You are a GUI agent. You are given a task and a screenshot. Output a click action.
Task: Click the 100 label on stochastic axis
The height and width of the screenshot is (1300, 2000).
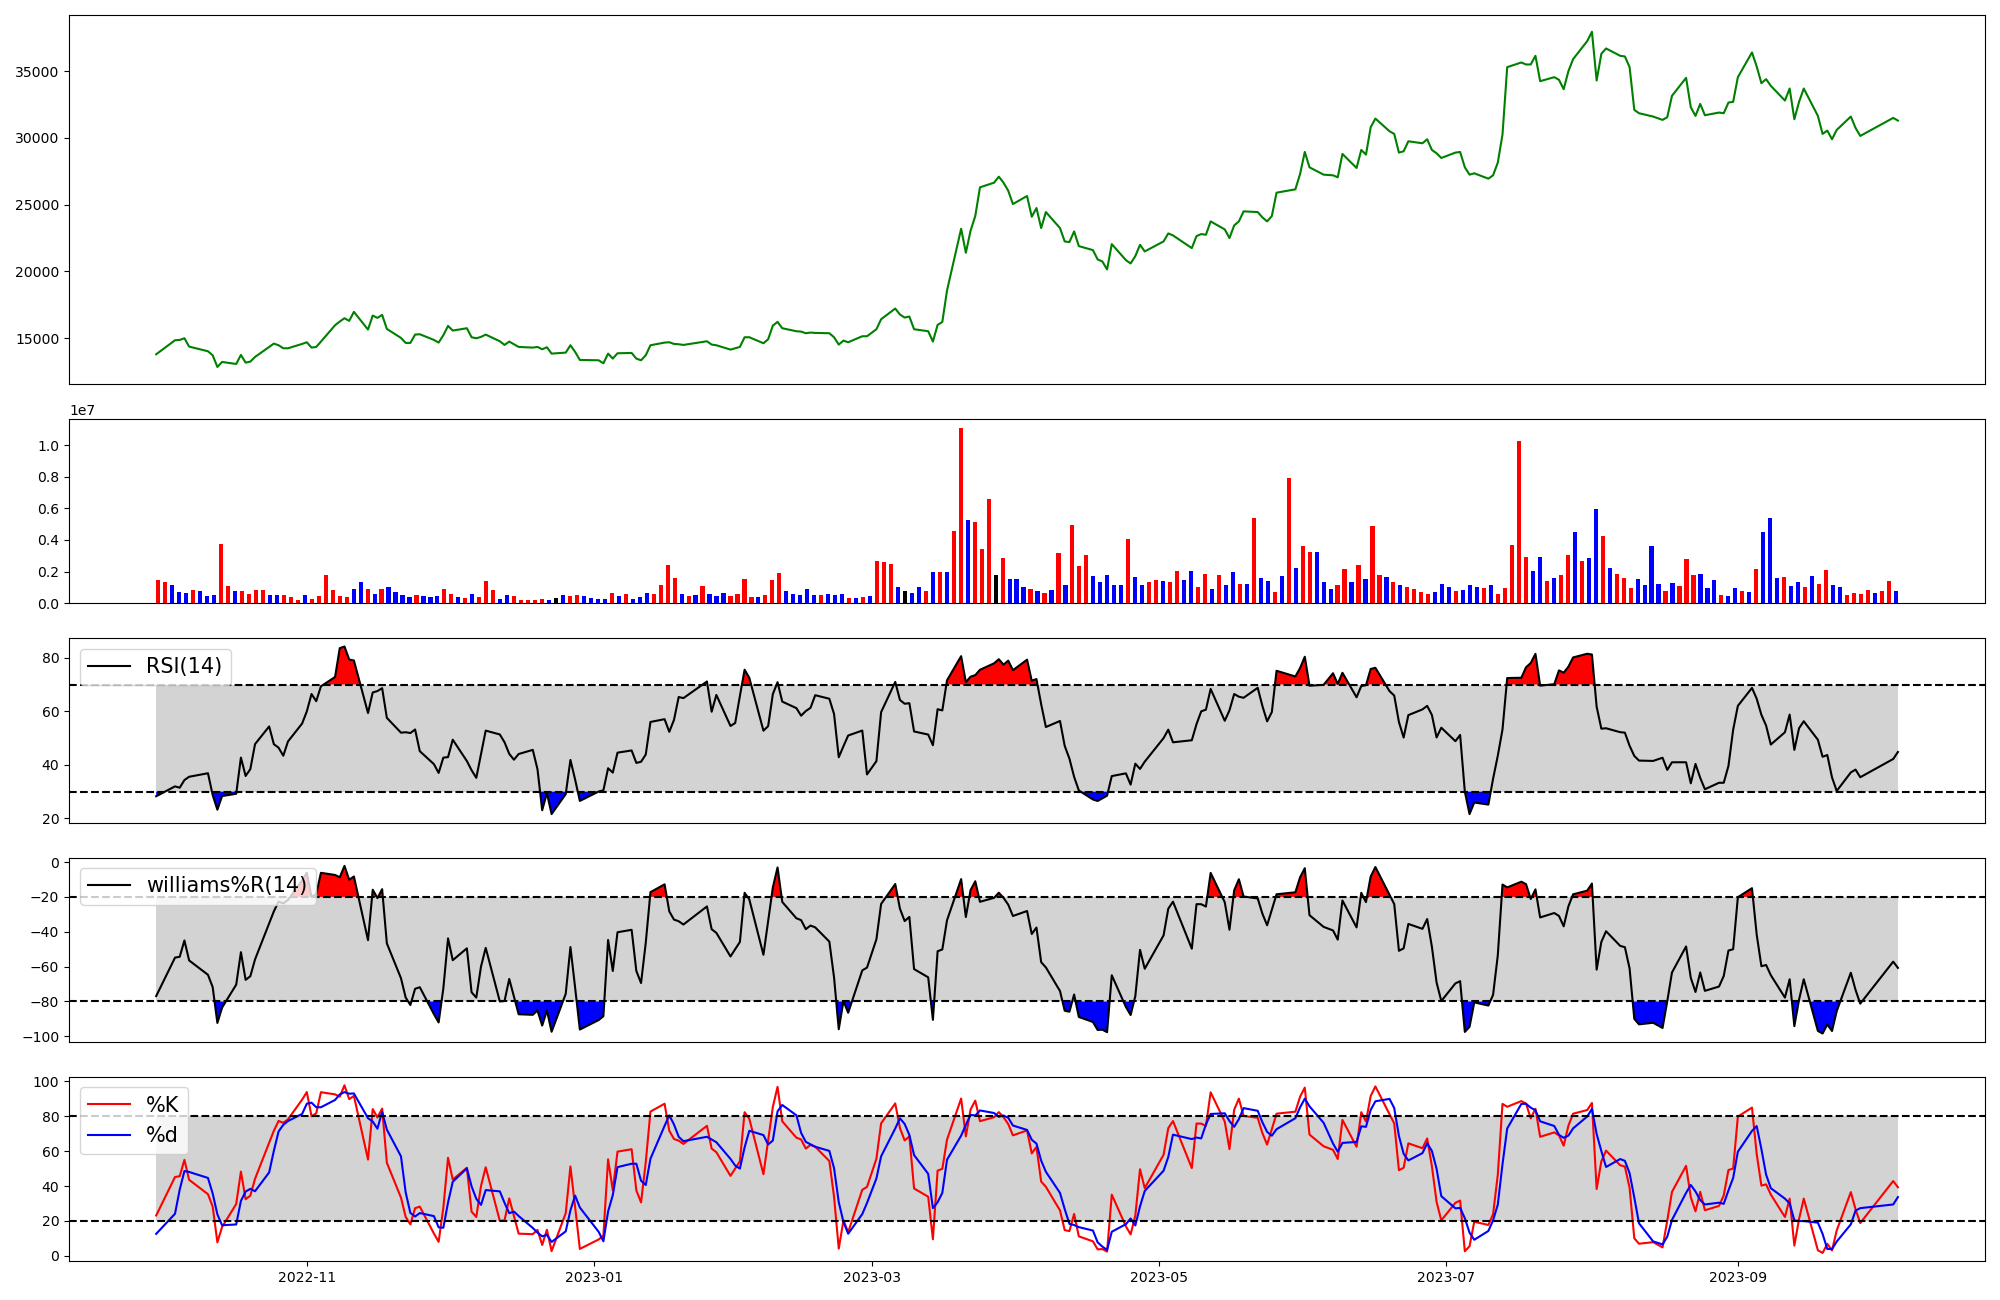pos(47,1082)
